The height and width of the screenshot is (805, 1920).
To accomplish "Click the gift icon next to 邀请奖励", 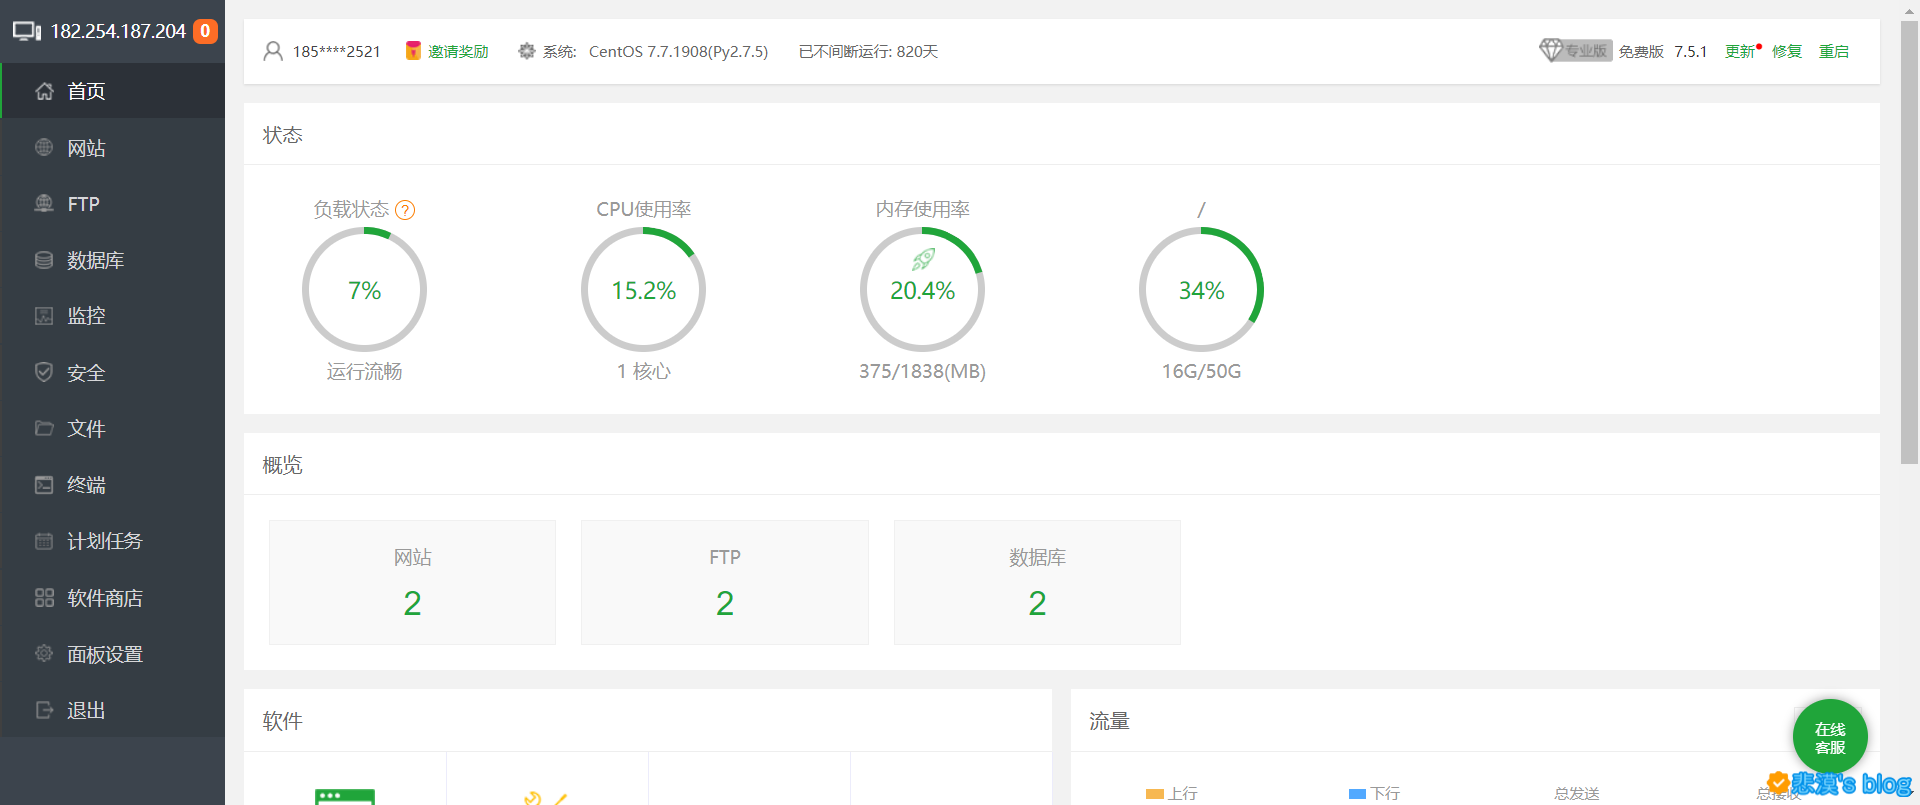I will 413,51.
